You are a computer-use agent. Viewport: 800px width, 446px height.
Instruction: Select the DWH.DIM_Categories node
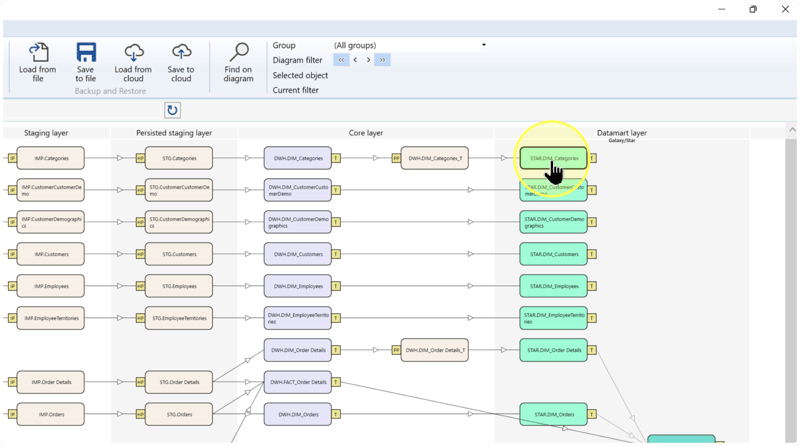[297, 158]
